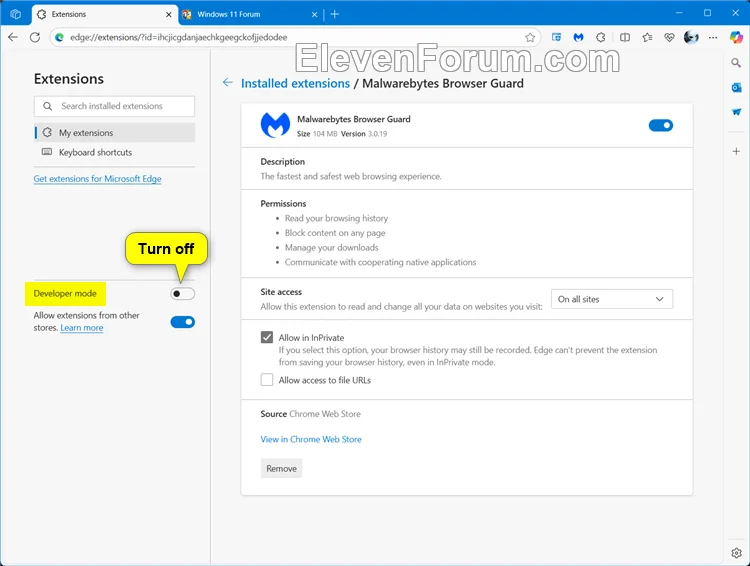Toggle Allow extensions from other stores

point(182,322)
